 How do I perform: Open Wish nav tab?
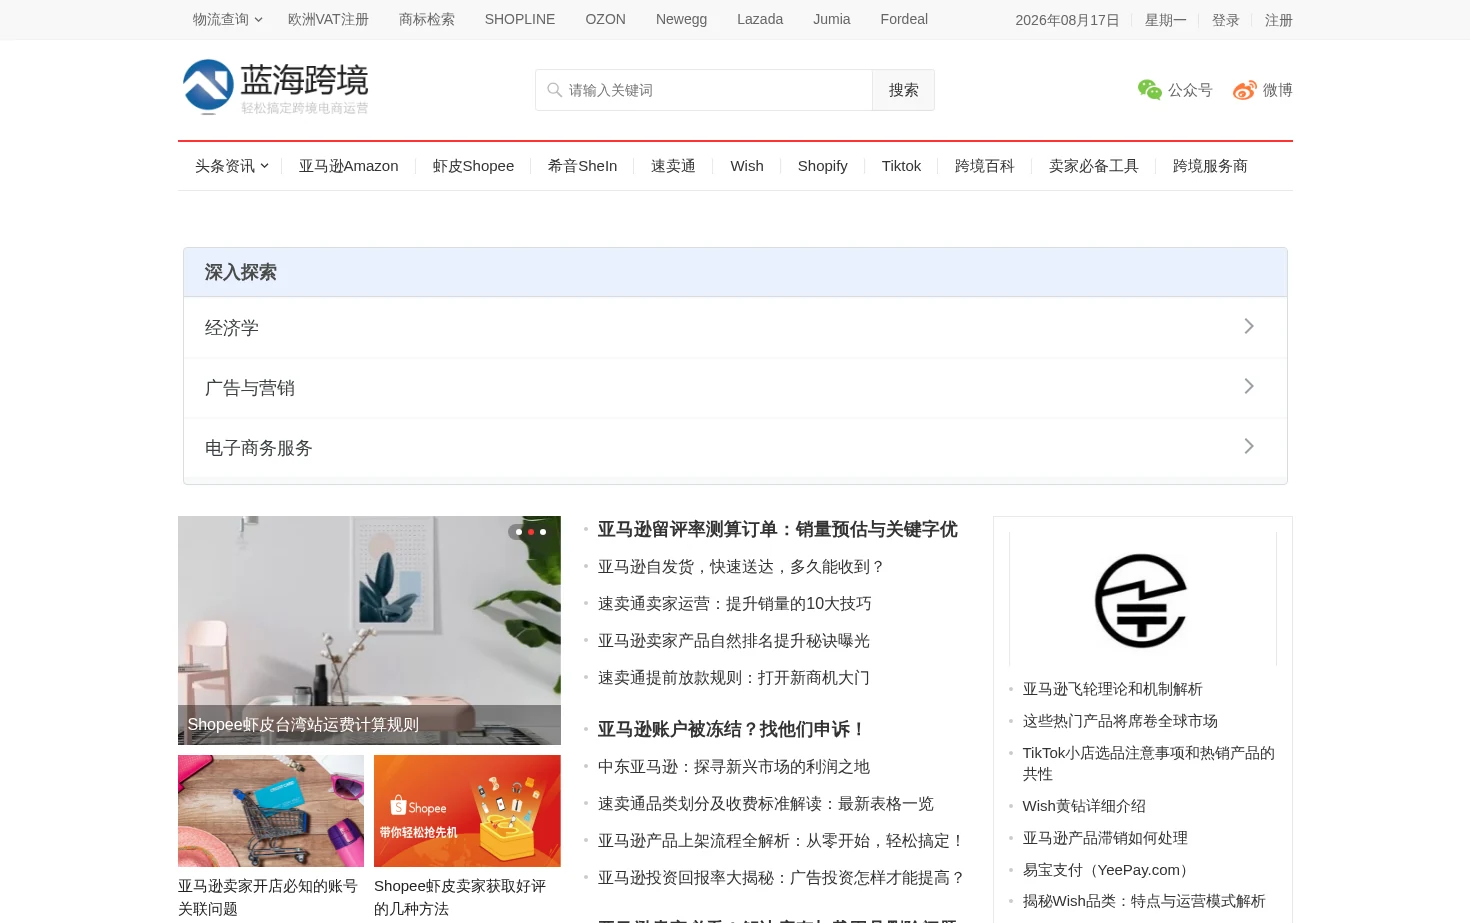coord(747,166)
